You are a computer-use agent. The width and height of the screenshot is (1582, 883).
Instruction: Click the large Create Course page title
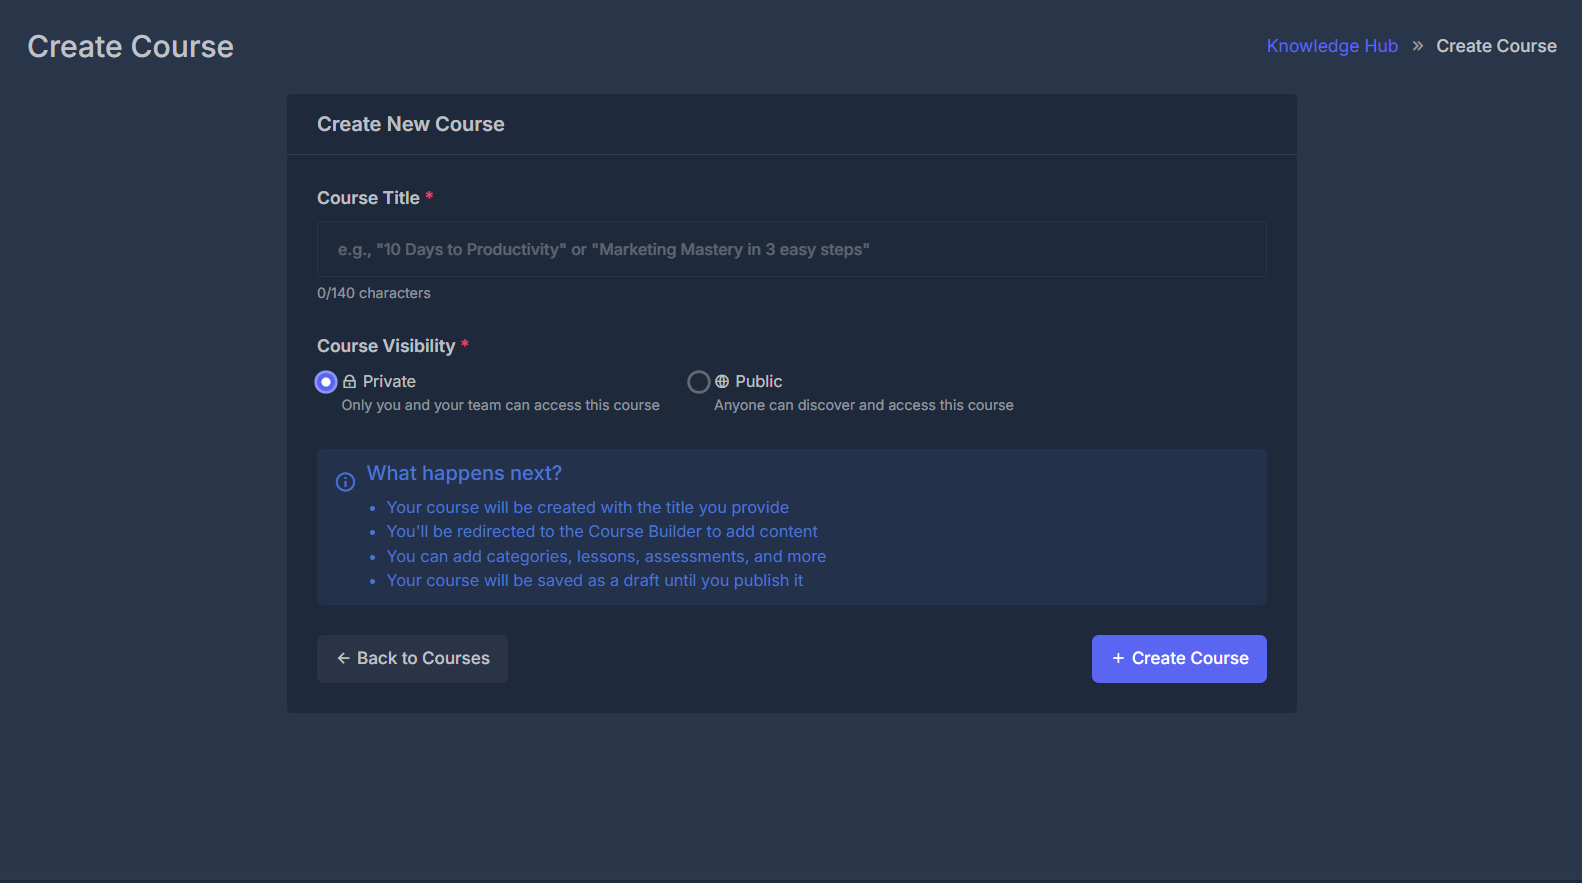pyautogui.click(x=131, y=47)
